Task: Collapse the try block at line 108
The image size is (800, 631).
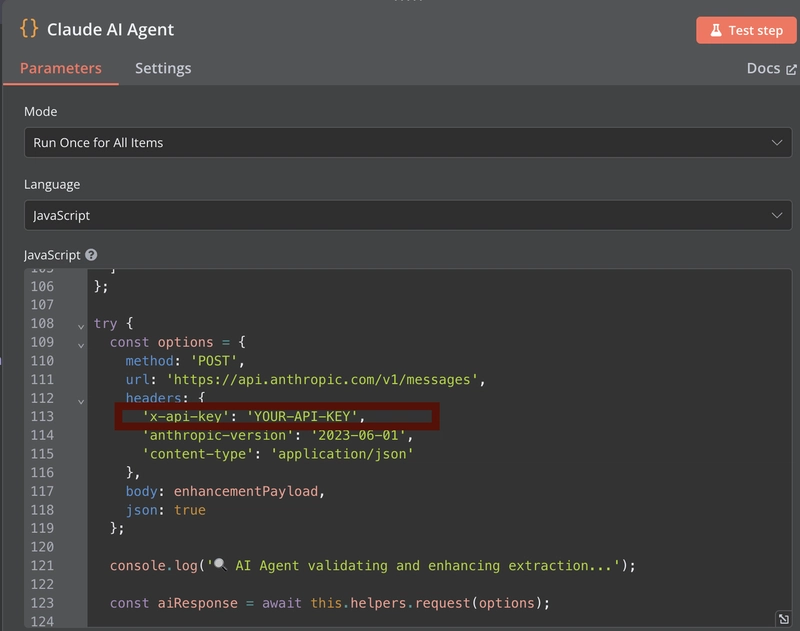Action: click(x=81, y=326)
